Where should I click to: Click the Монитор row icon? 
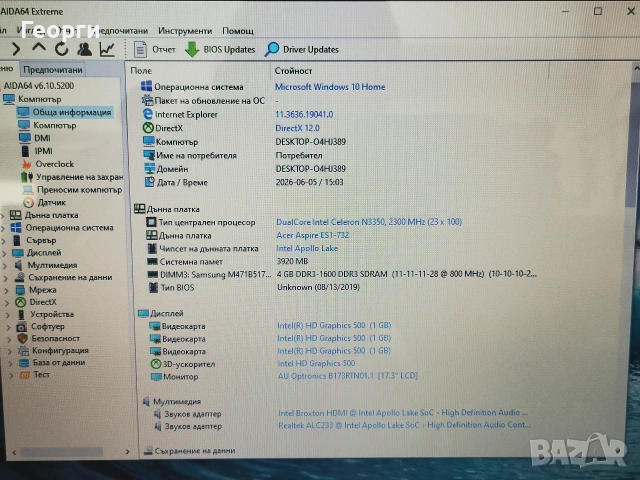click(156, 376)
